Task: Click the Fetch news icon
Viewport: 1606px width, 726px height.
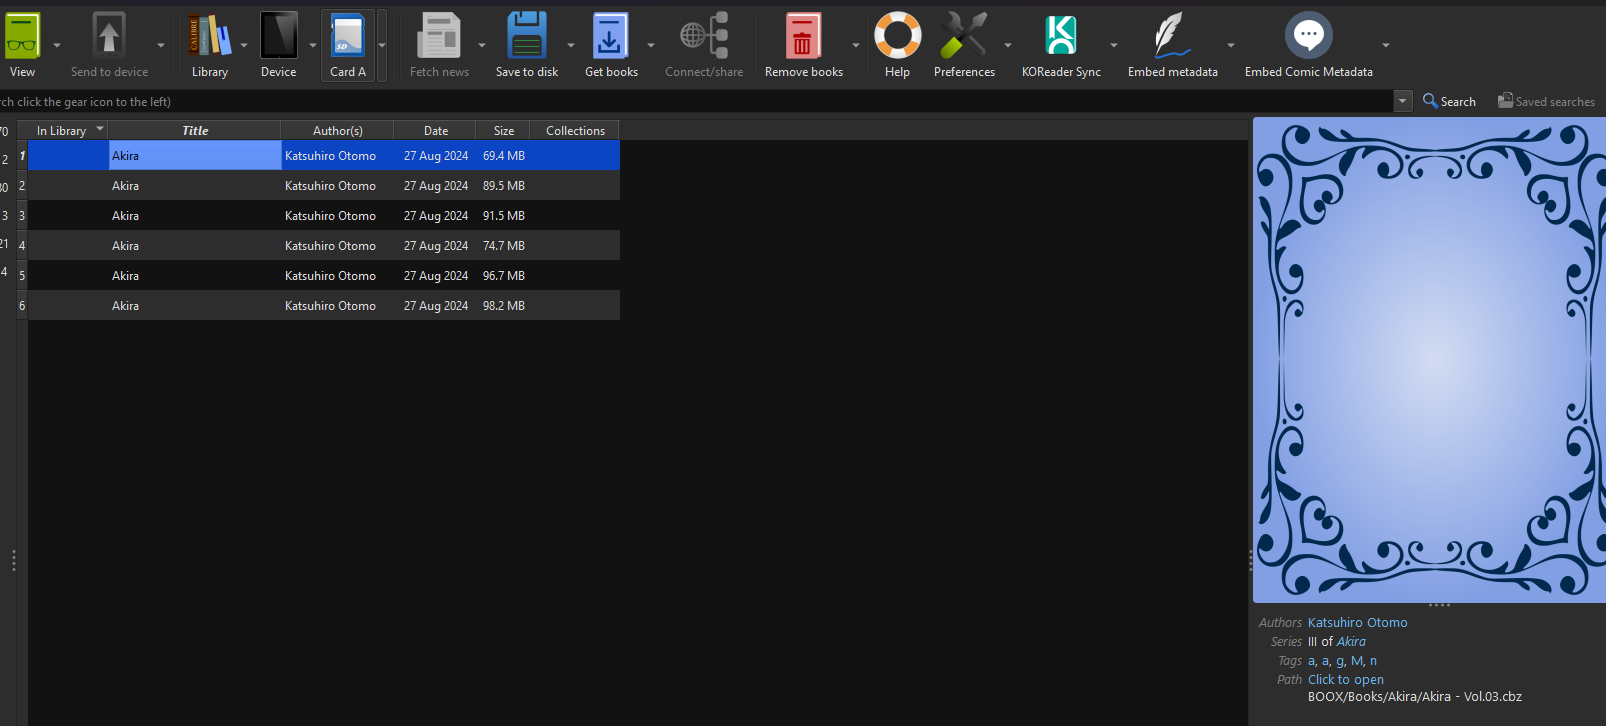Action: [x=439, y=36]
